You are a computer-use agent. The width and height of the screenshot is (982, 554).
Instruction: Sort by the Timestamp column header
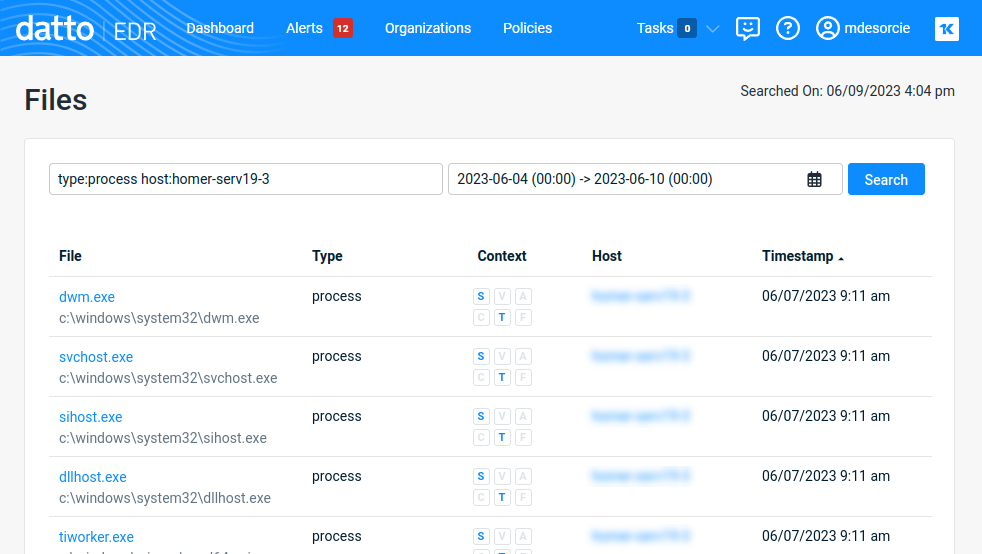797,256
